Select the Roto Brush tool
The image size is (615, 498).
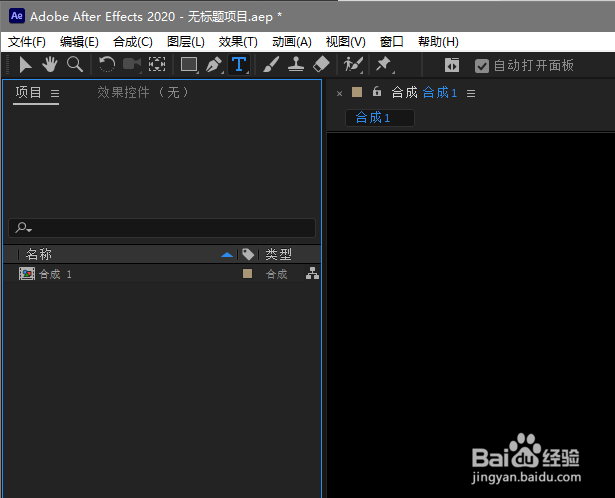click(353, 64)
